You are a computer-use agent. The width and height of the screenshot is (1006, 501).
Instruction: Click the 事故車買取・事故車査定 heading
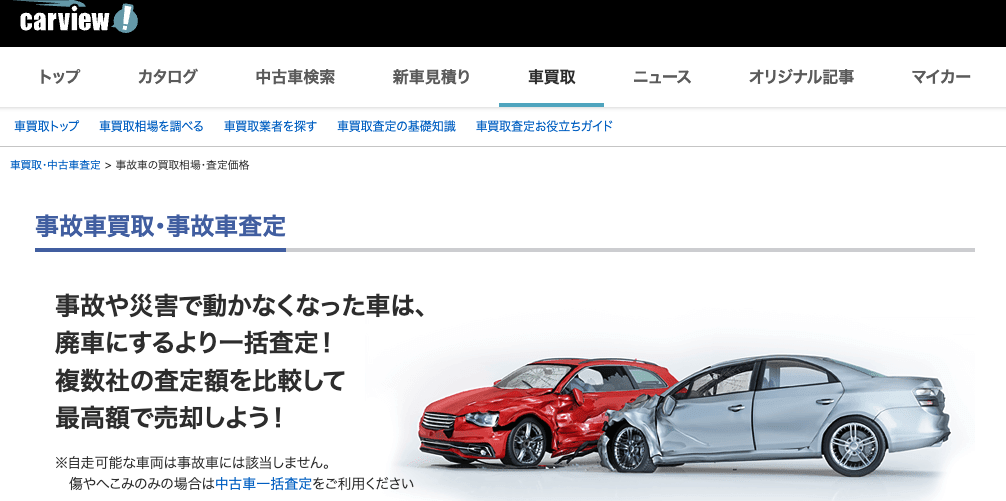(x=160, y=226)
